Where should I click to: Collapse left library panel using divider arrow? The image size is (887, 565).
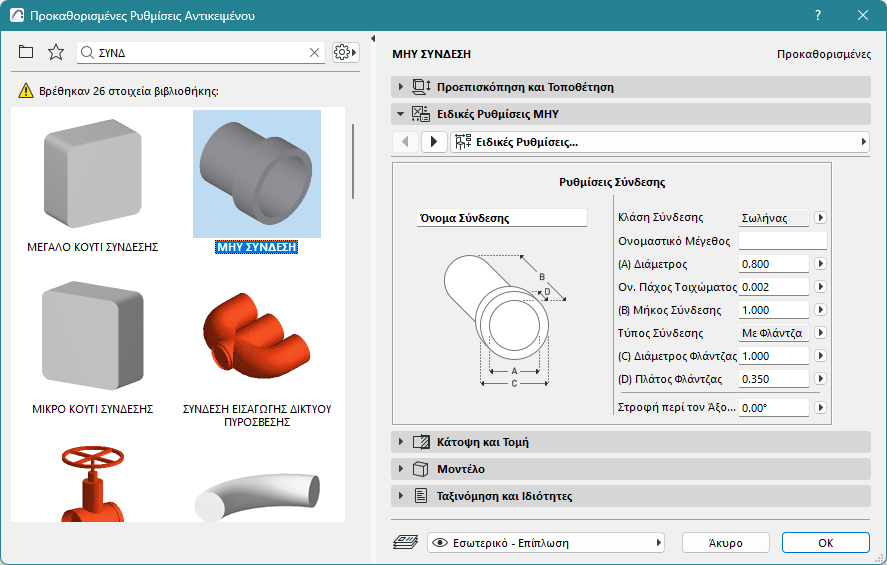tap(372, 39)
